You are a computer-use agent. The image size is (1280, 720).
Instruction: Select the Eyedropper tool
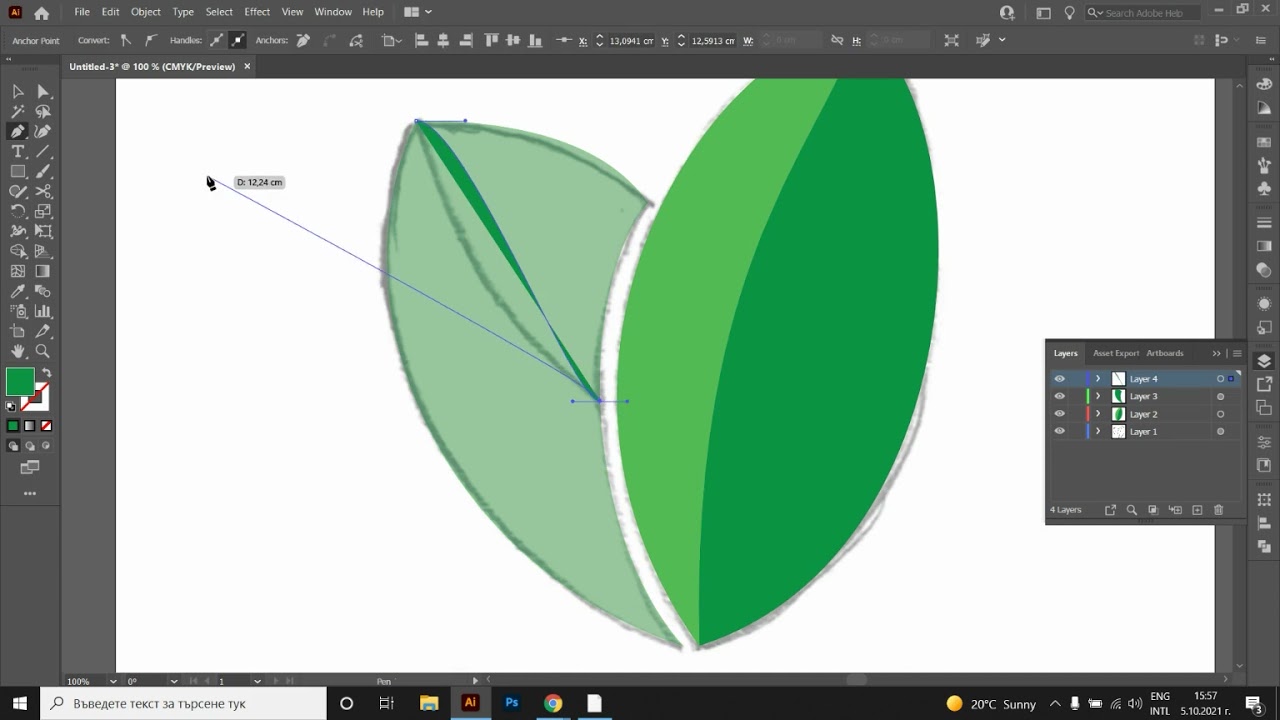(x=18, y=291)
